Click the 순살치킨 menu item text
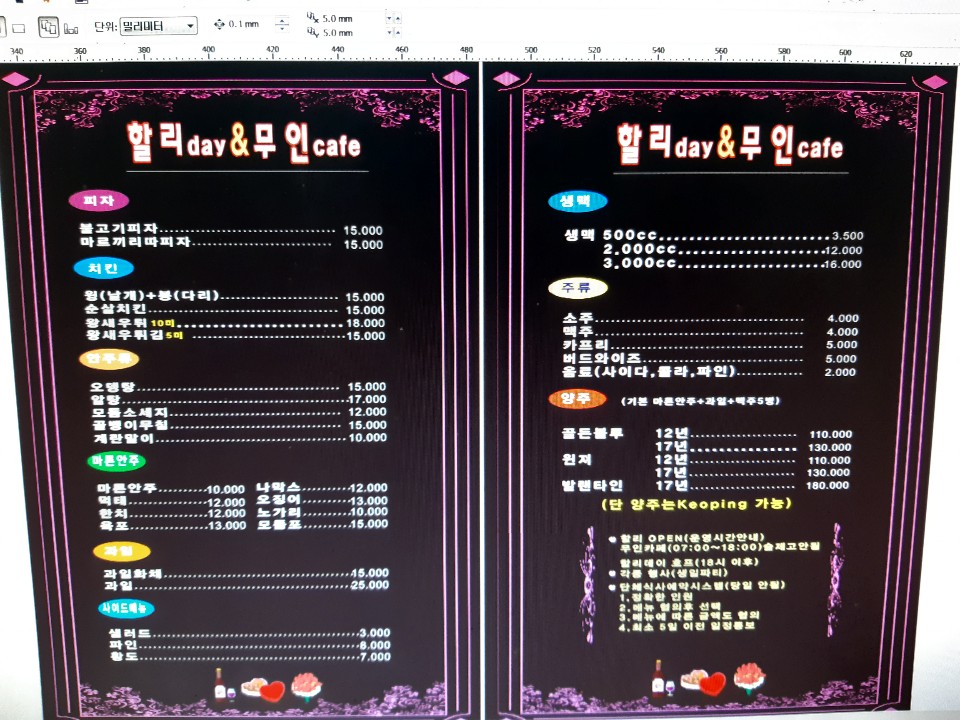Screen dimensions: 960x720 coord(115,309)
